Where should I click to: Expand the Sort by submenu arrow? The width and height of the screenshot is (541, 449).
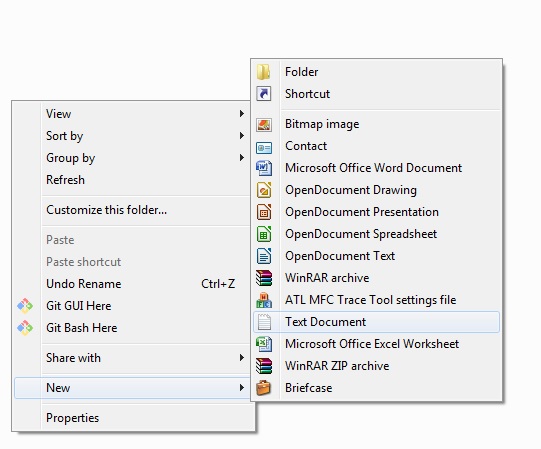pos(242,136)
